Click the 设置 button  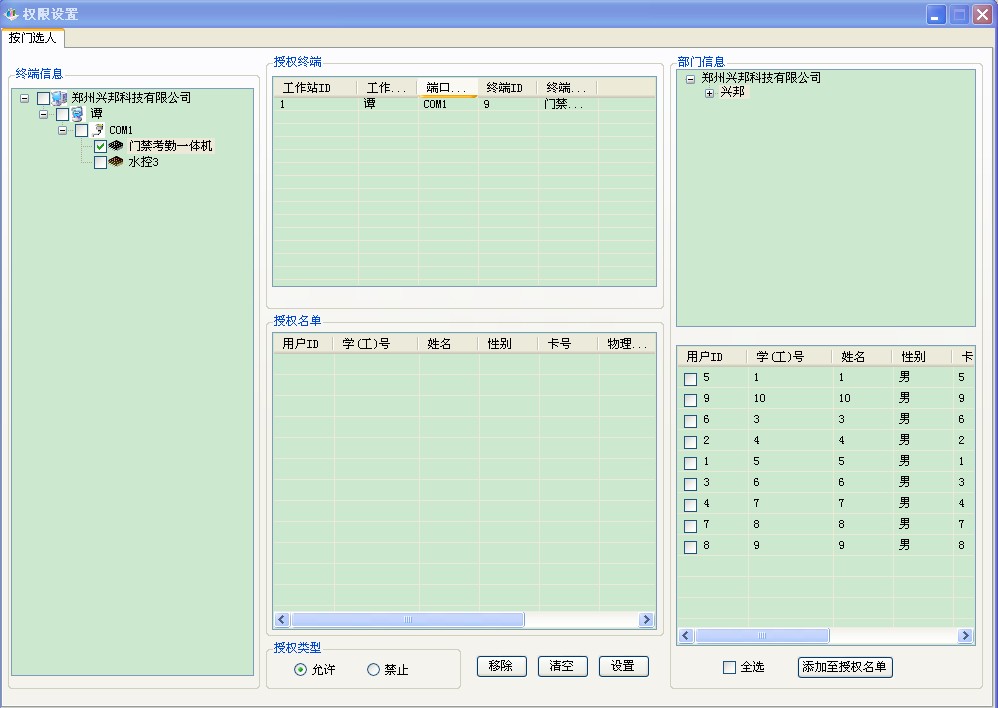624,666
